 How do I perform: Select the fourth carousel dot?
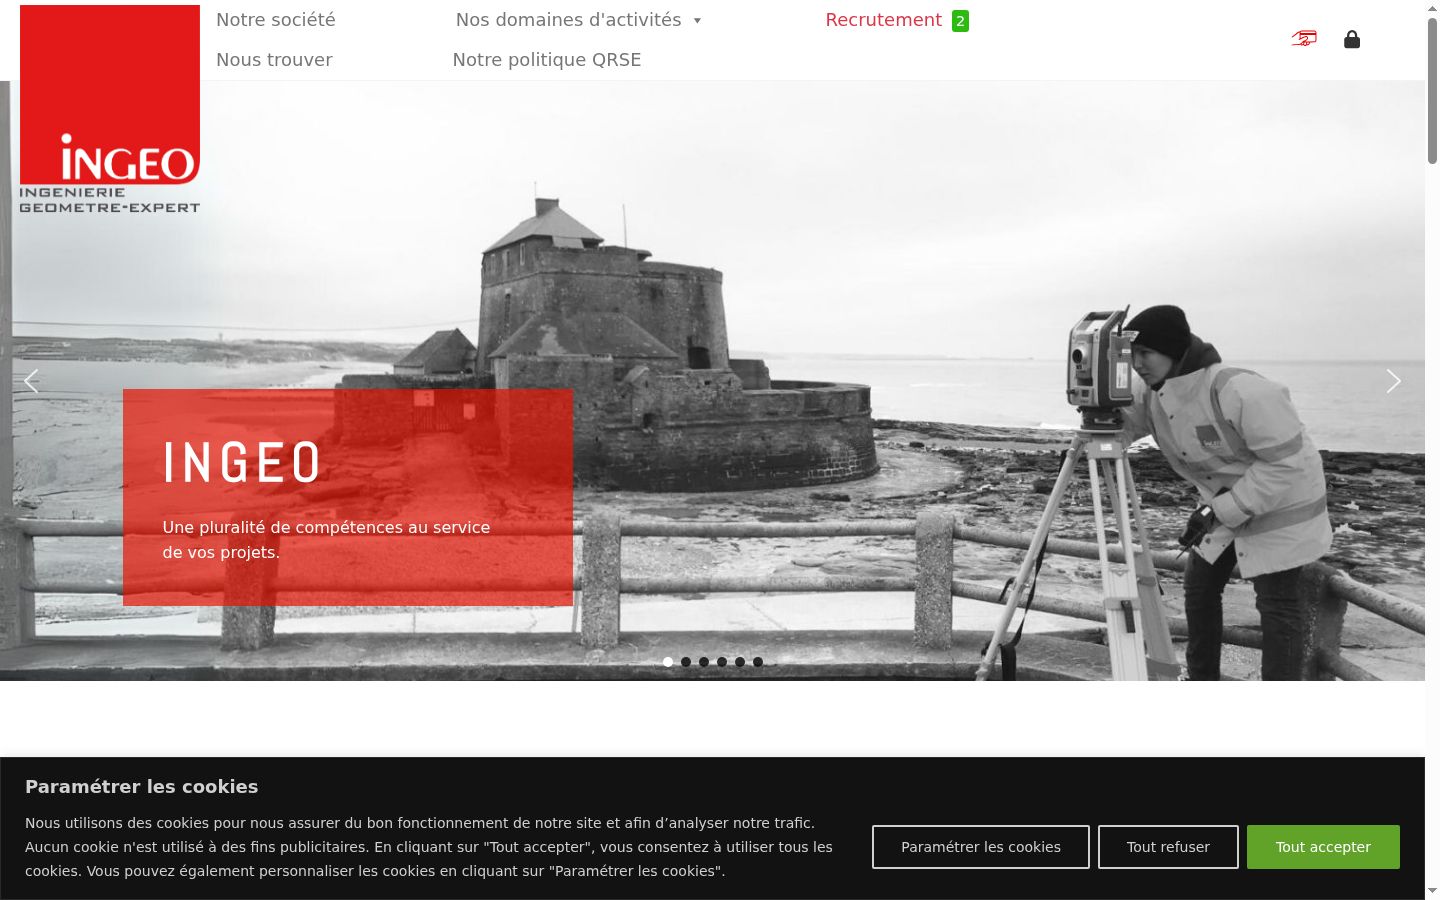tap(722, 662)
